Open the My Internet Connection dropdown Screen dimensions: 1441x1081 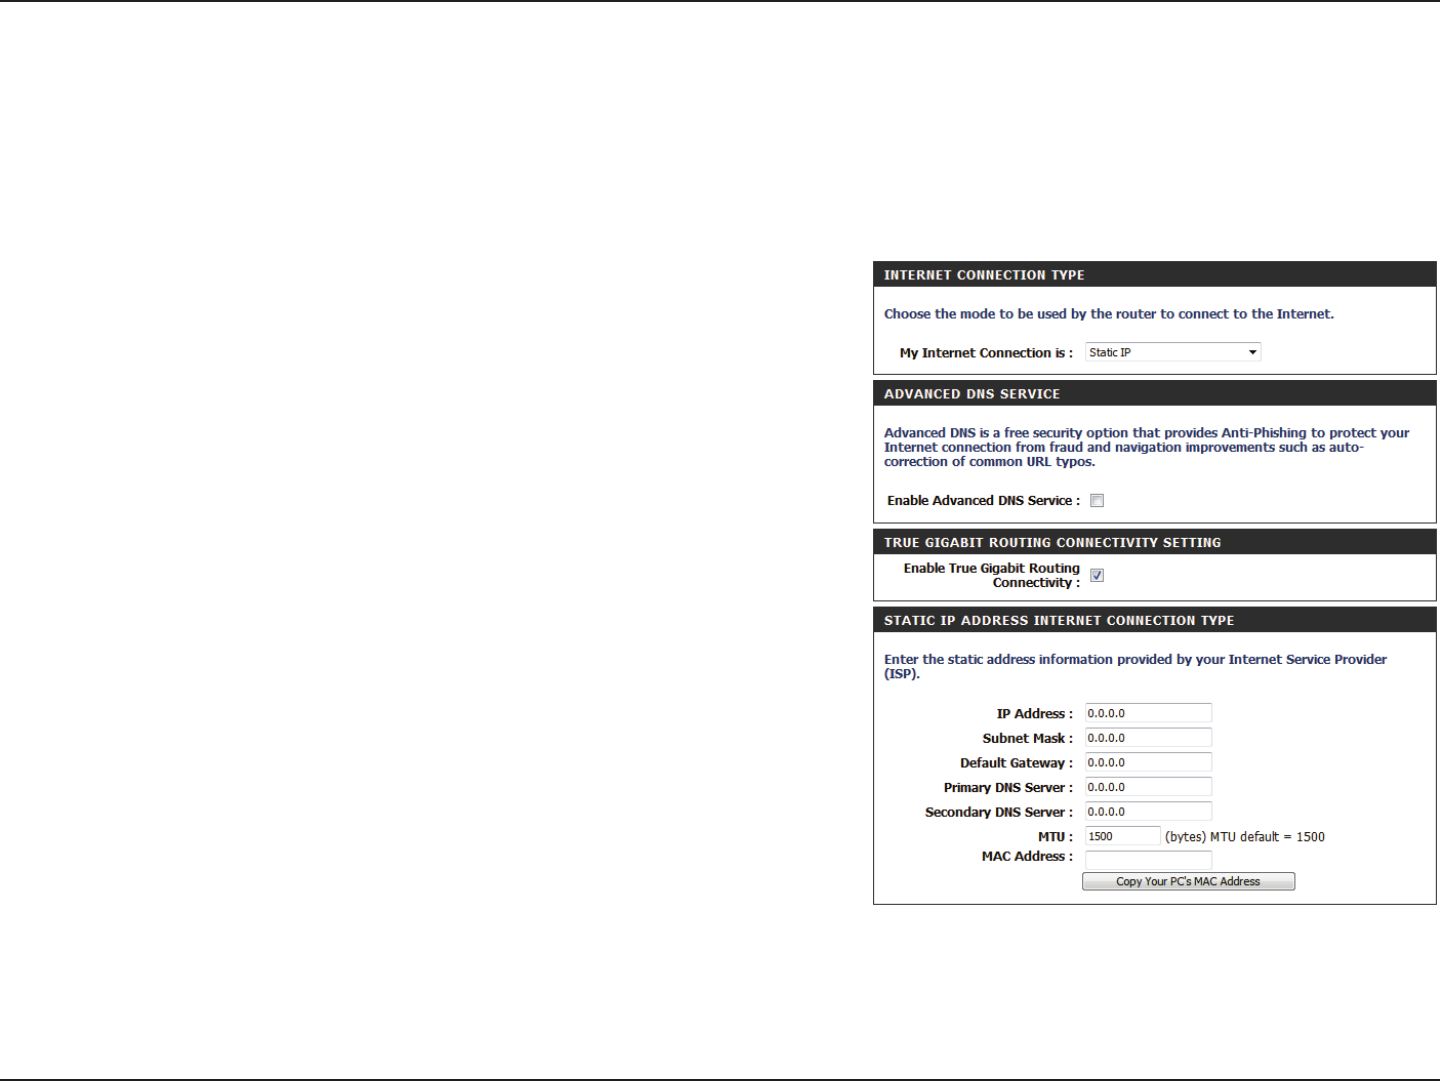coord(1173,352)
